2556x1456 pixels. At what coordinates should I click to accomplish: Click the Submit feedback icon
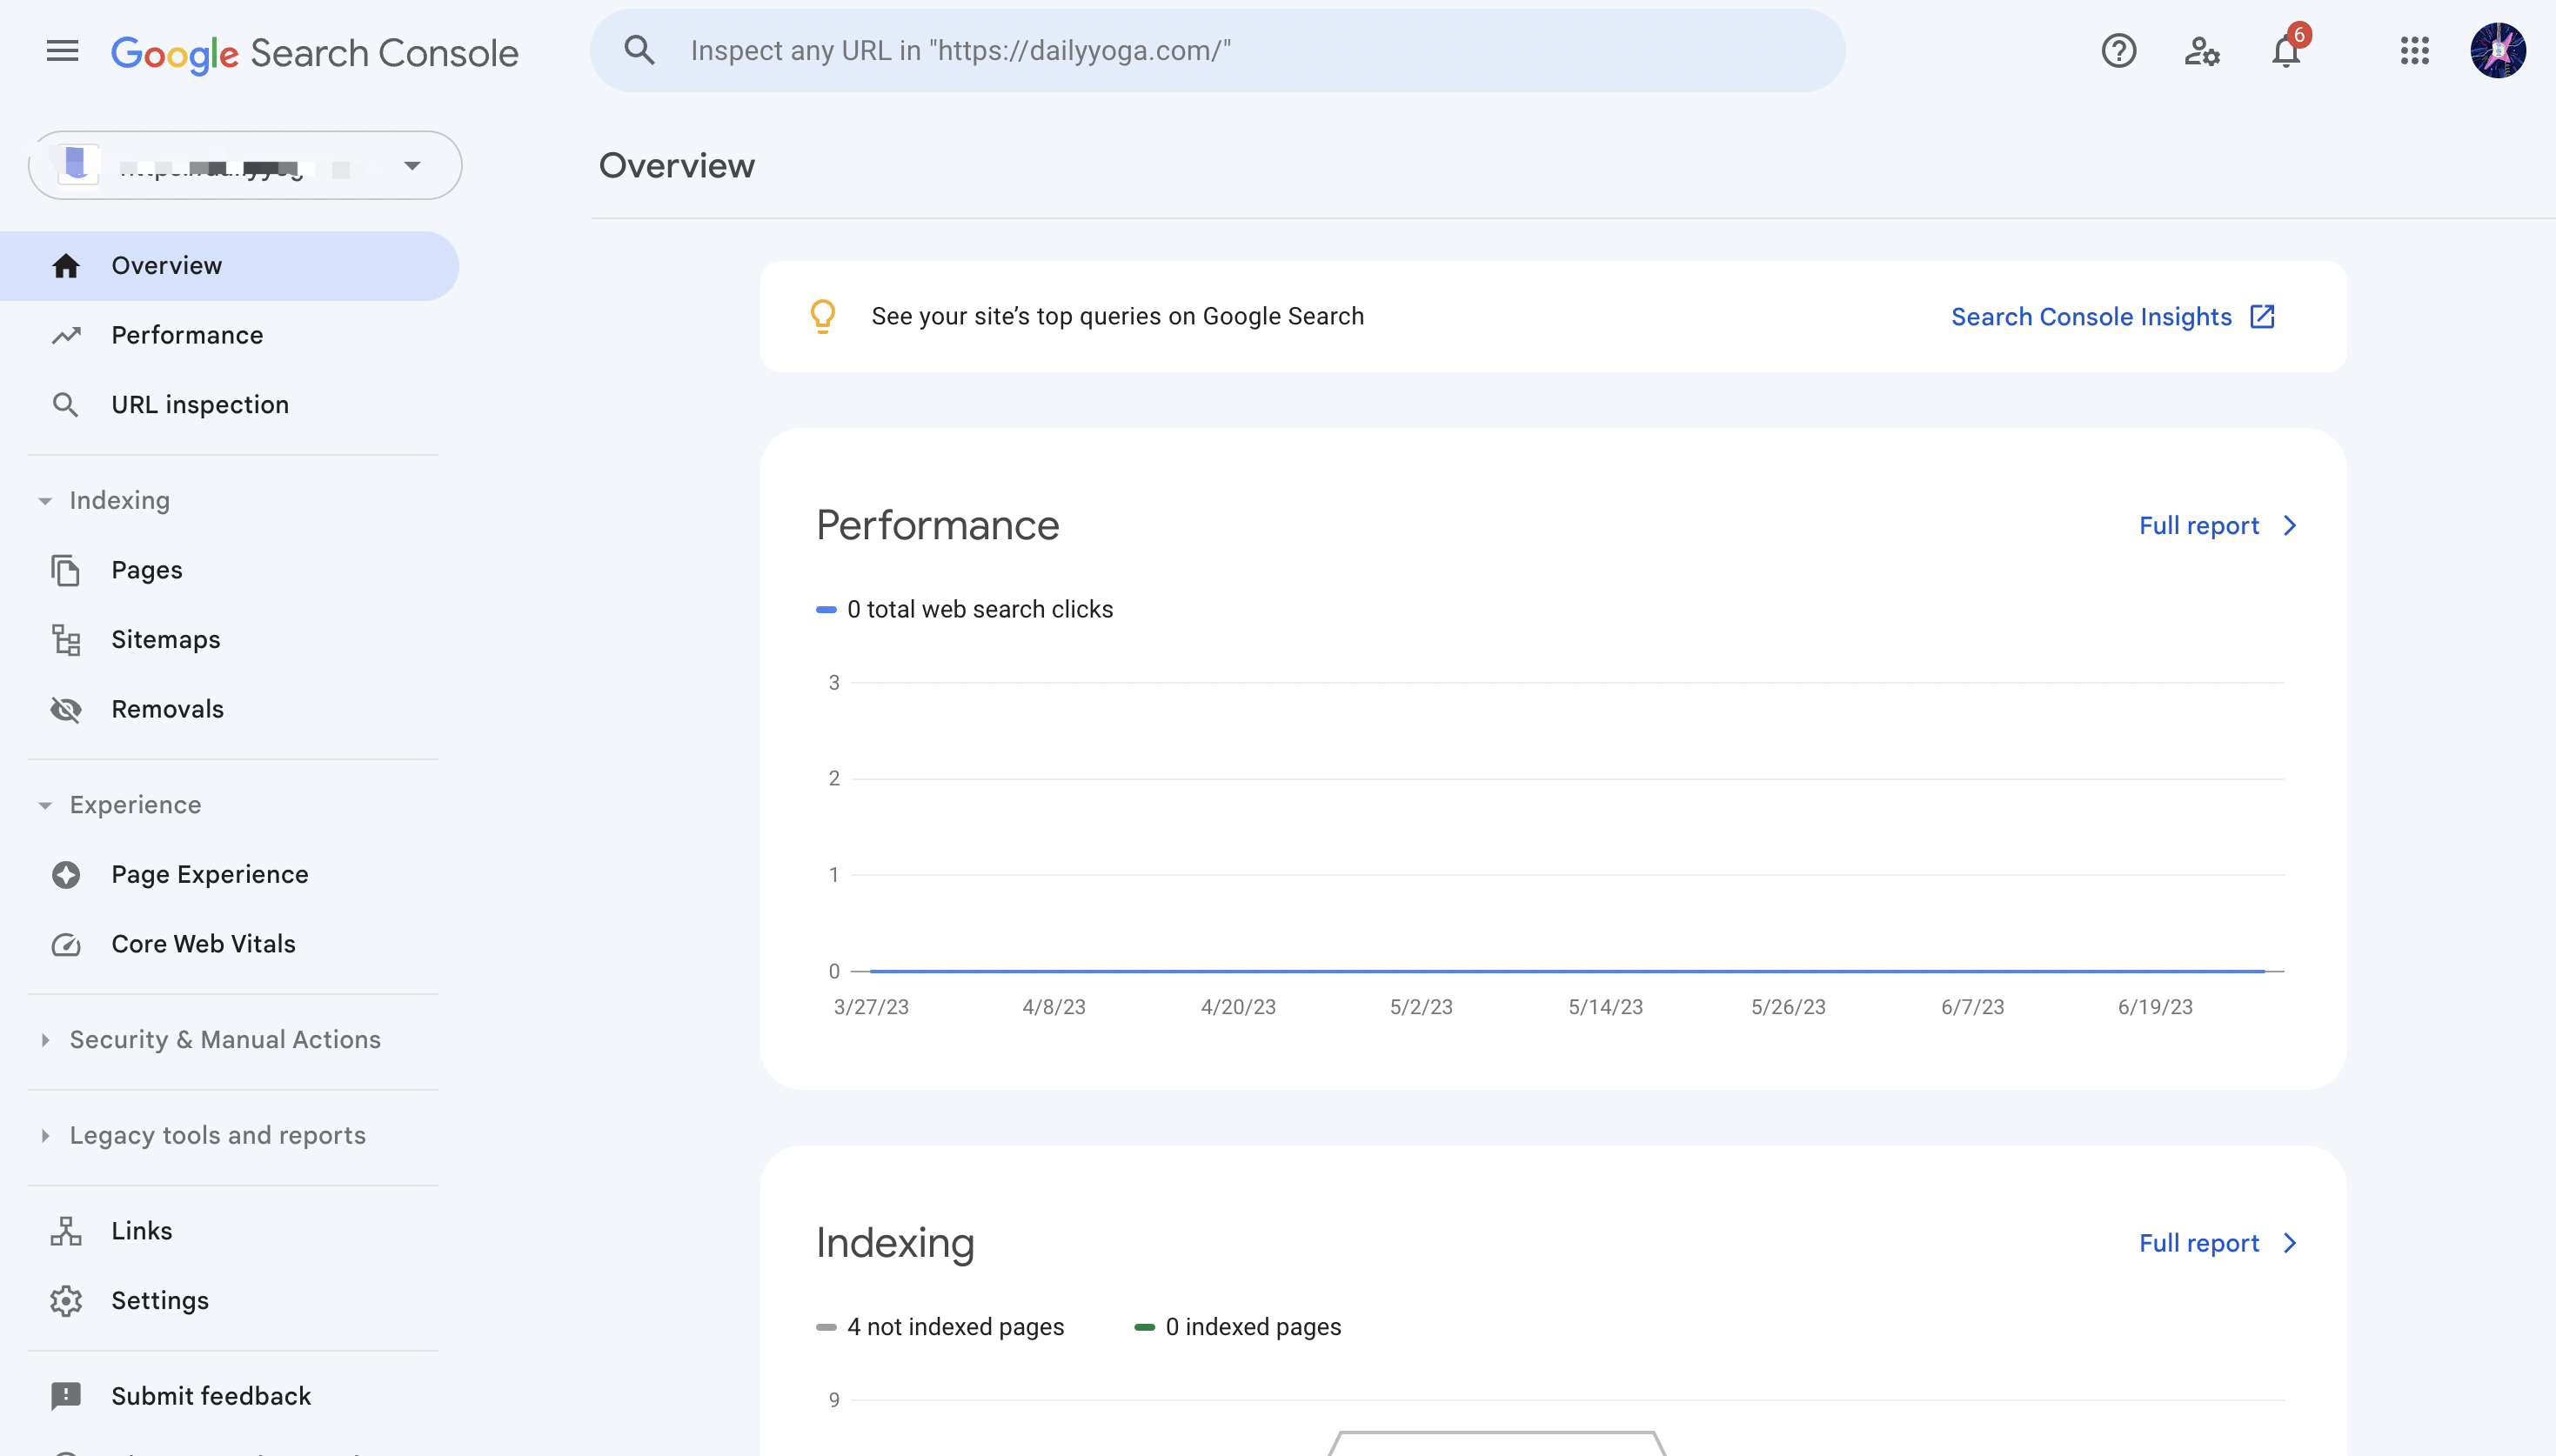pos(66,1396)
